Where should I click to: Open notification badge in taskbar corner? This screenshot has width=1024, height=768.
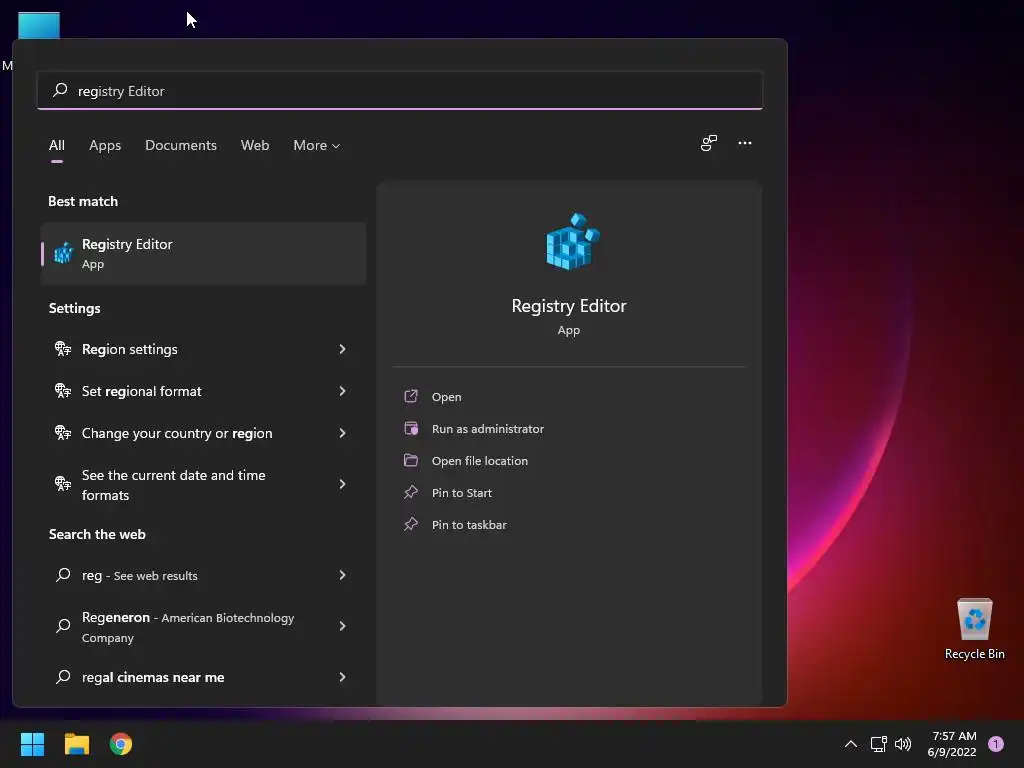click(996, 744)
